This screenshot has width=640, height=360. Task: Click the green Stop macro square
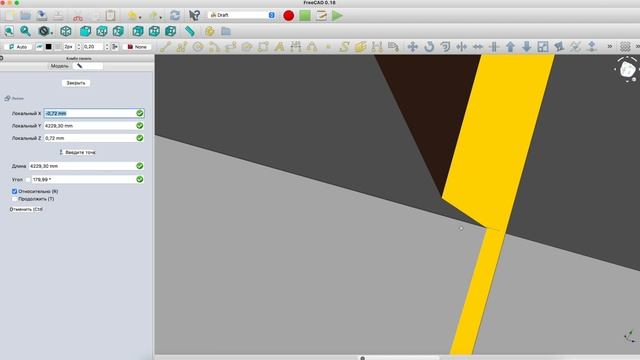pos(305,16)
